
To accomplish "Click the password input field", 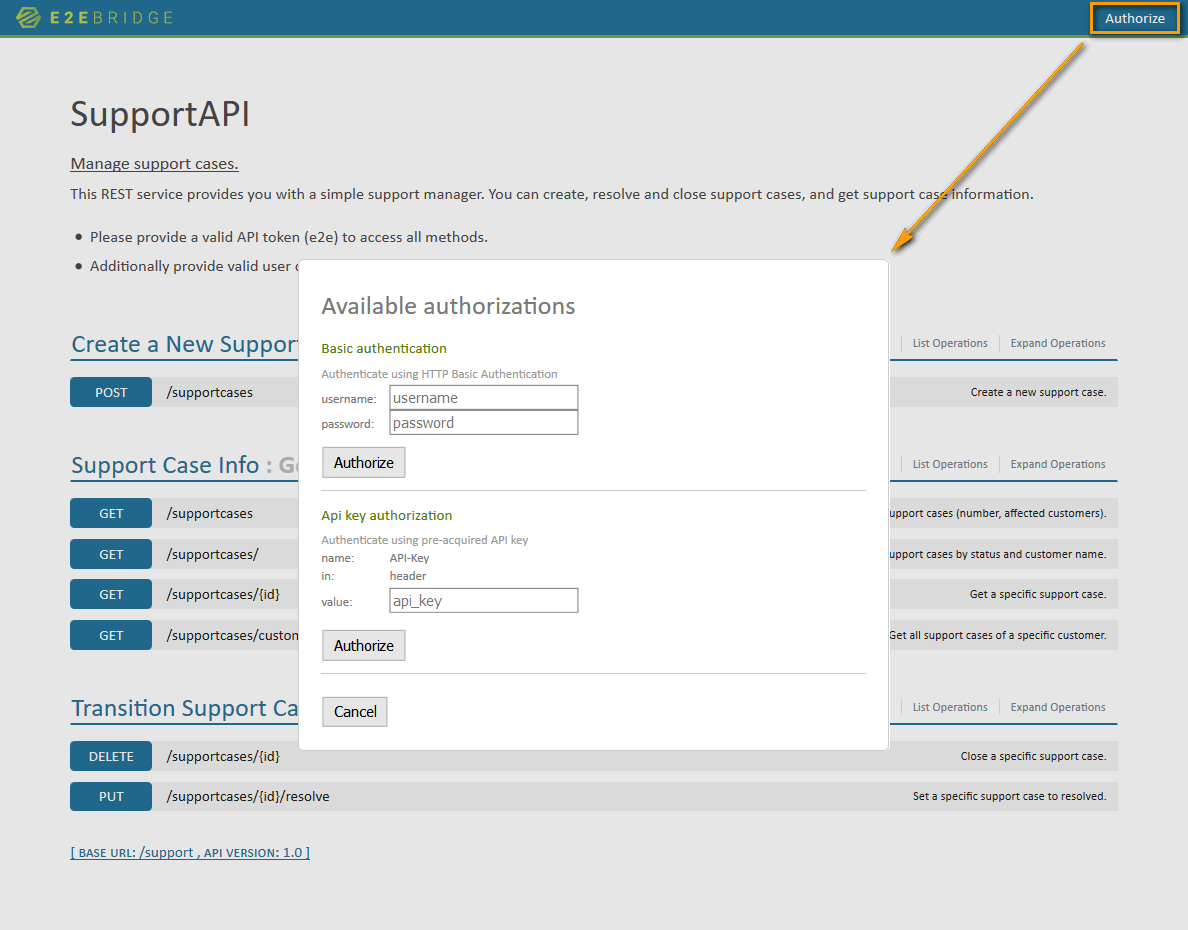I will [x=483, y=422].
